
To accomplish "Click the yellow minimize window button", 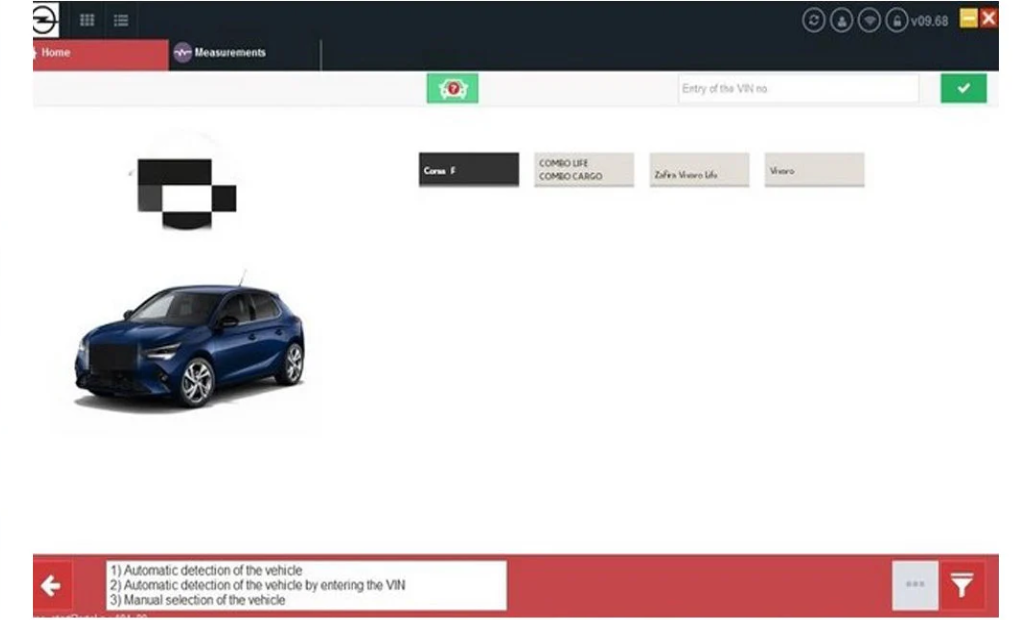I will point(968,18).
